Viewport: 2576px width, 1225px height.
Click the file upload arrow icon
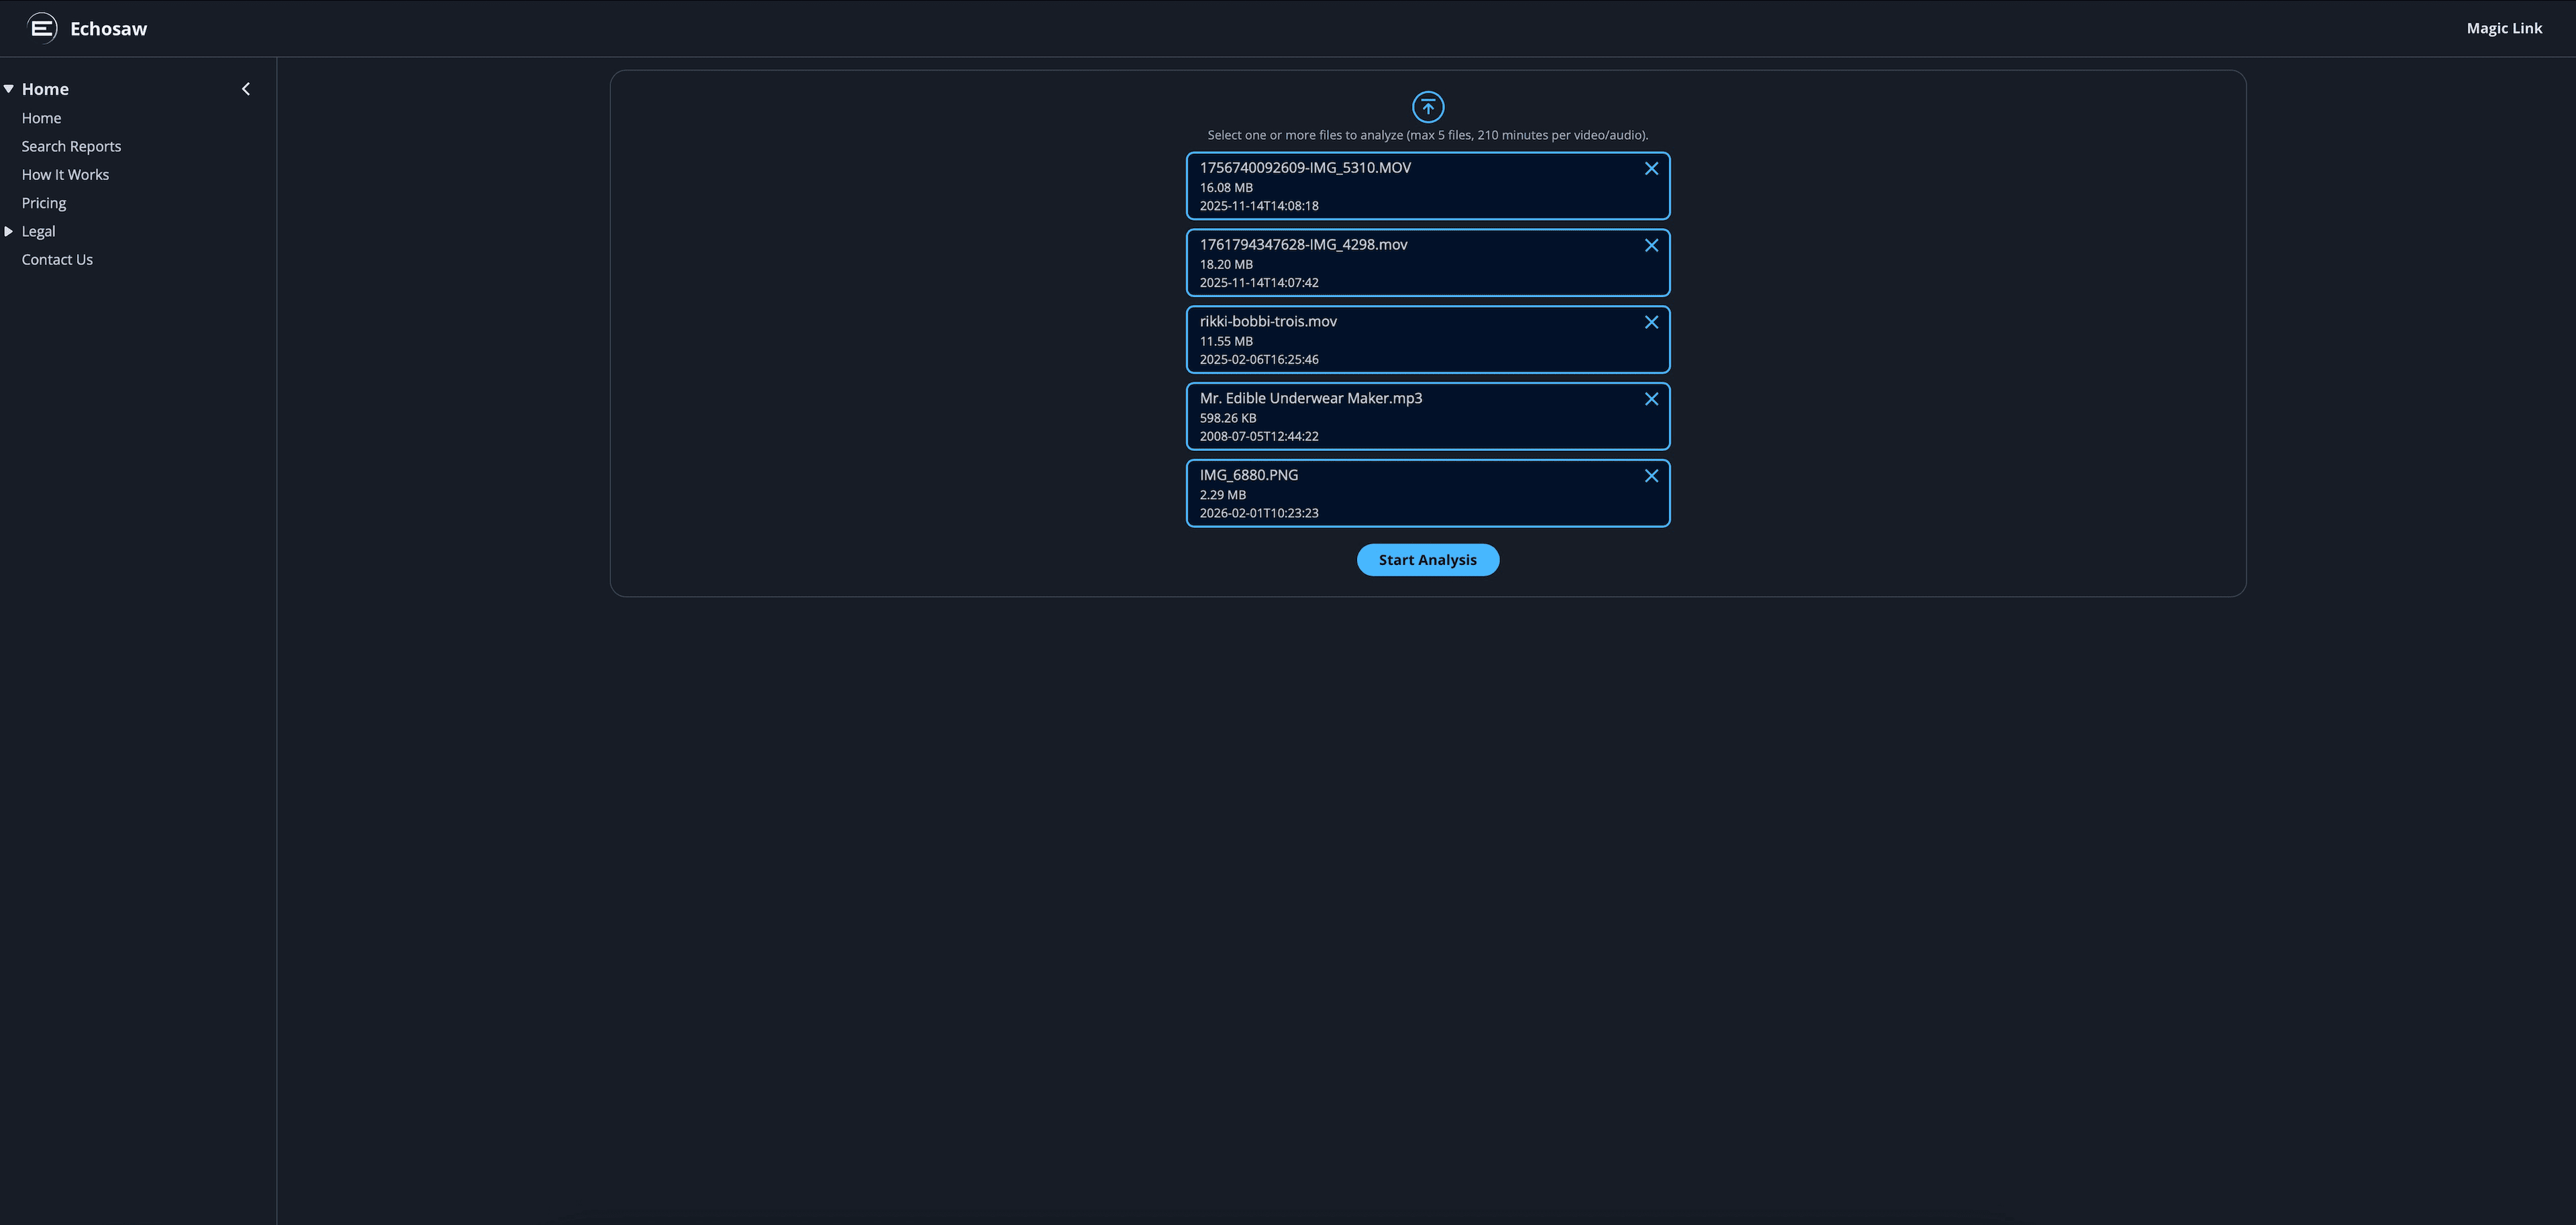click(1427, 107)
